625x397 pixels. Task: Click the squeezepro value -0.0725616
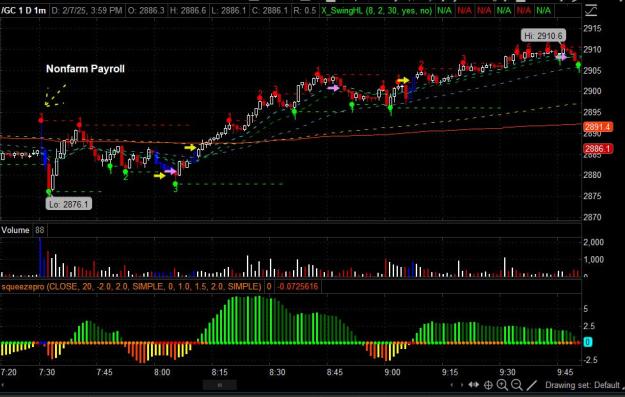pyautogui.click(x=298, y=286)
